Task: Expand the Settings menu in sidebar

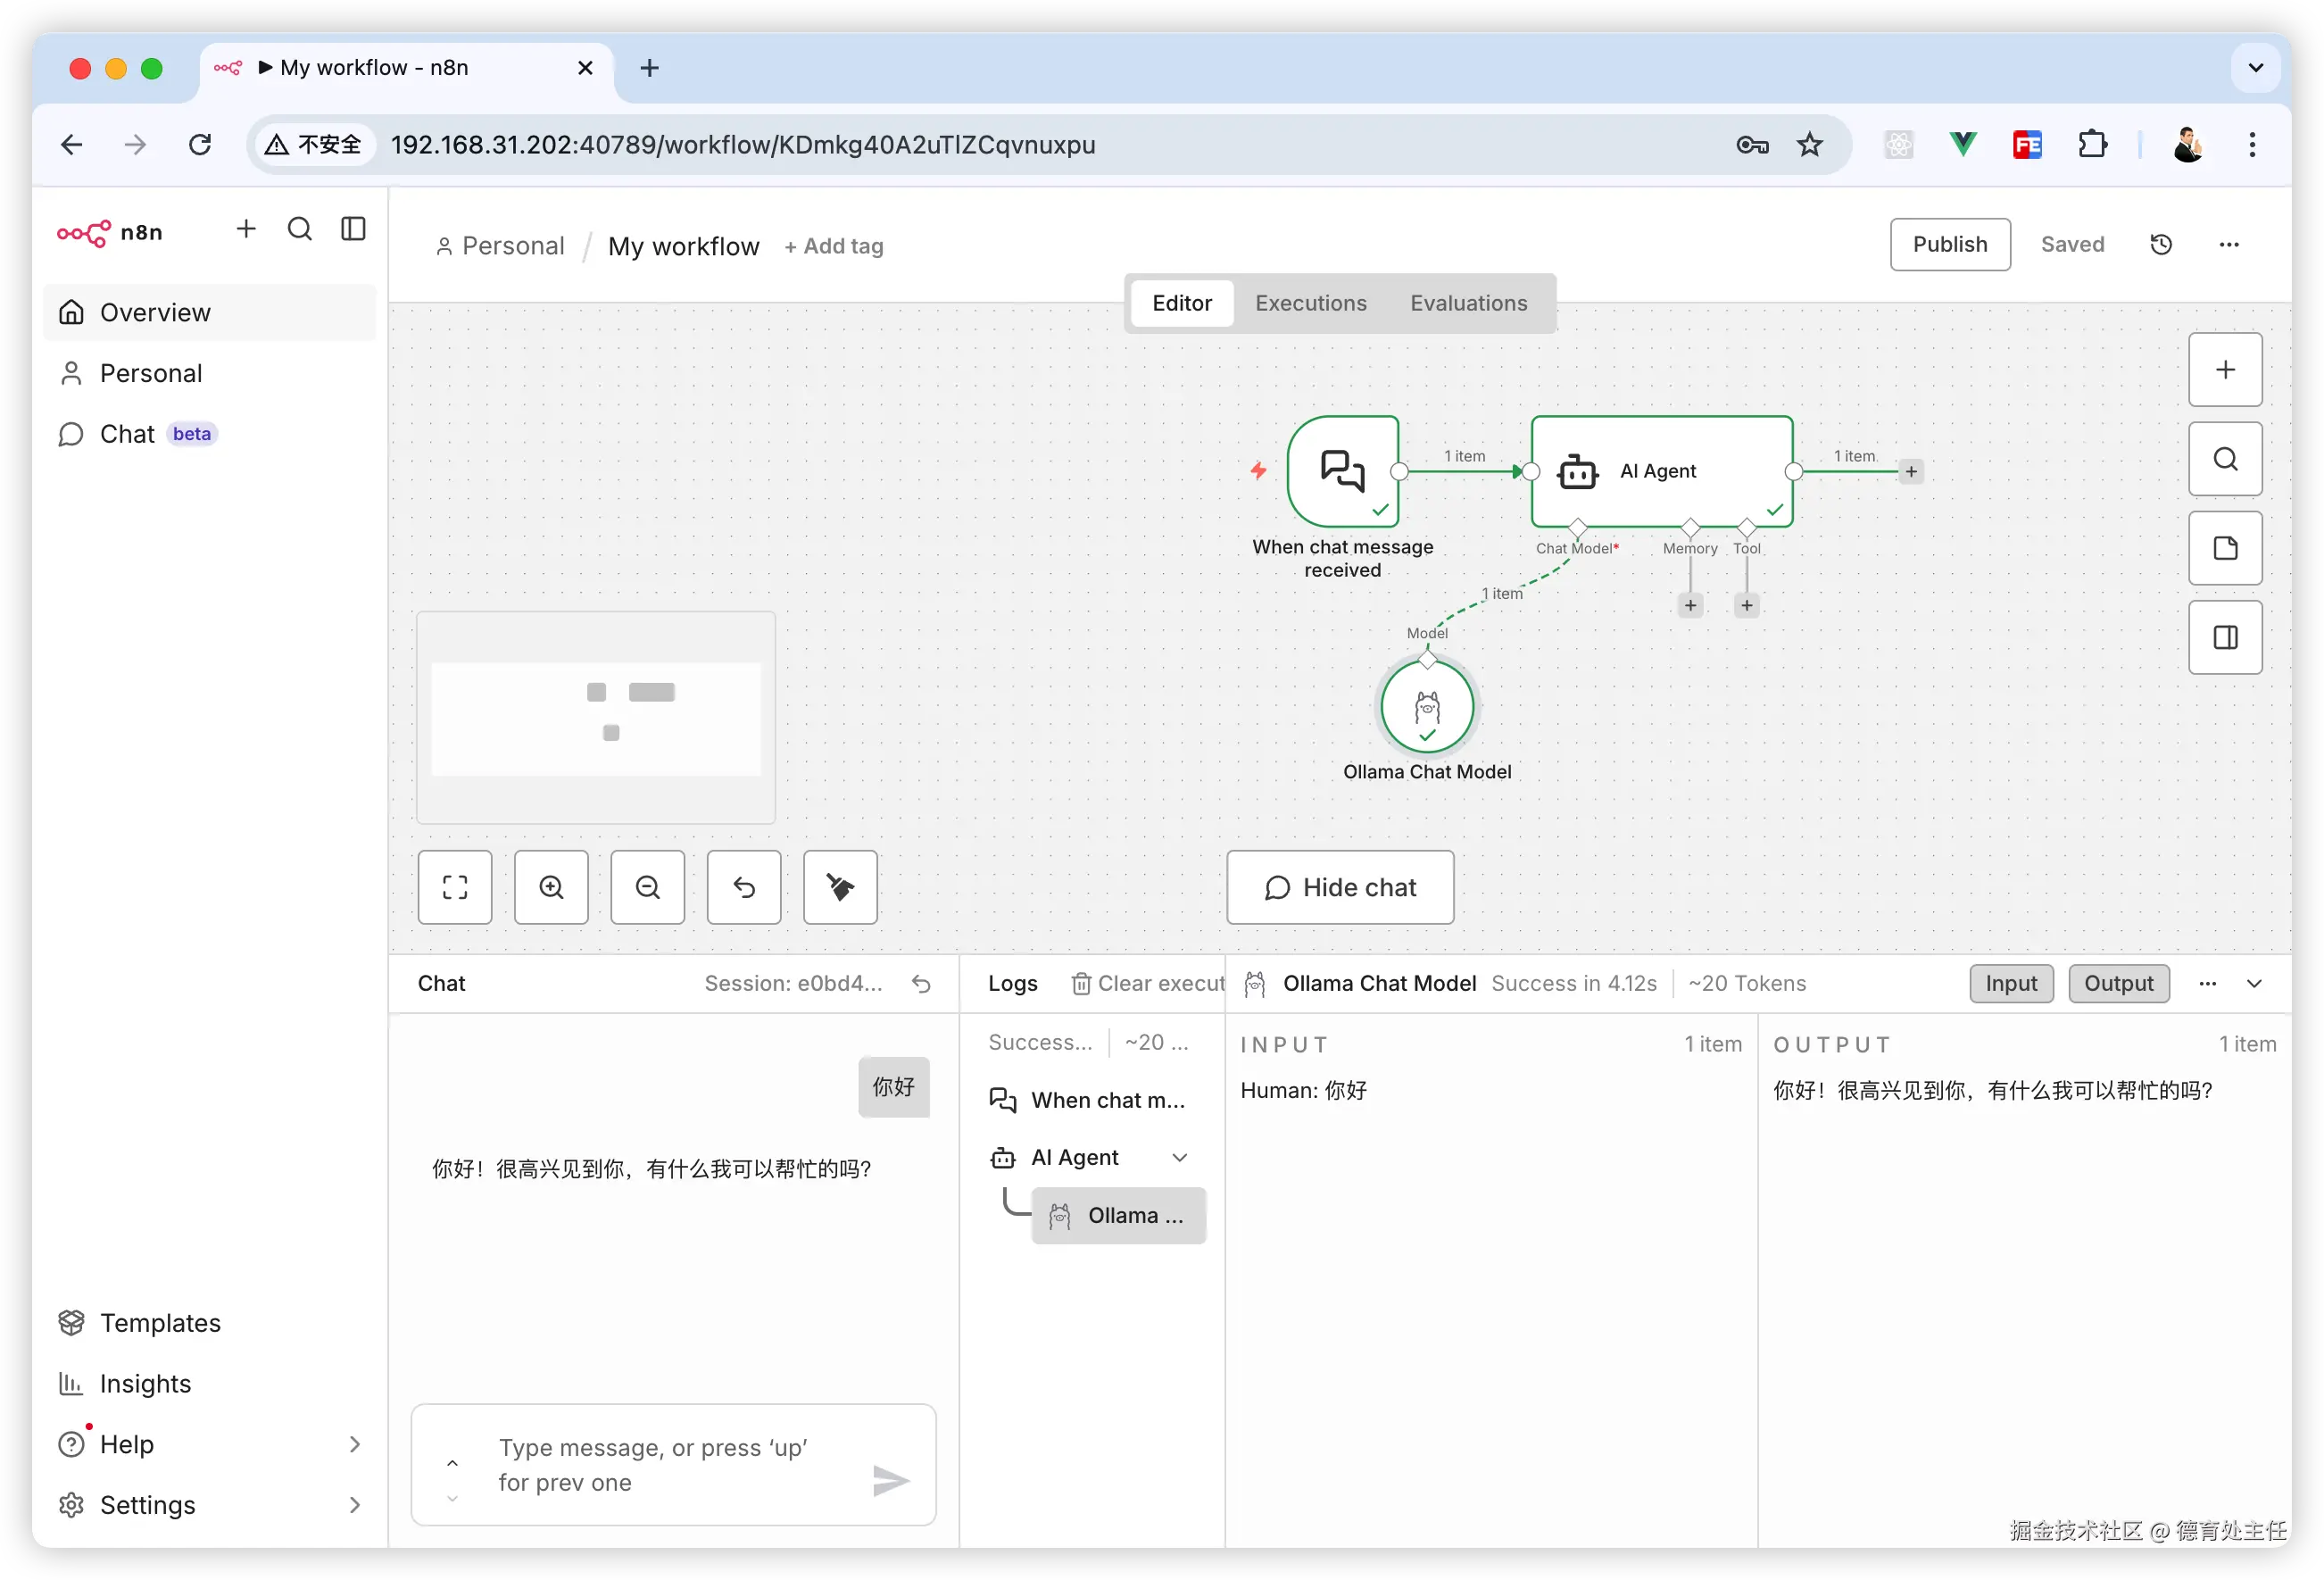Action: tap(354, 1505)
